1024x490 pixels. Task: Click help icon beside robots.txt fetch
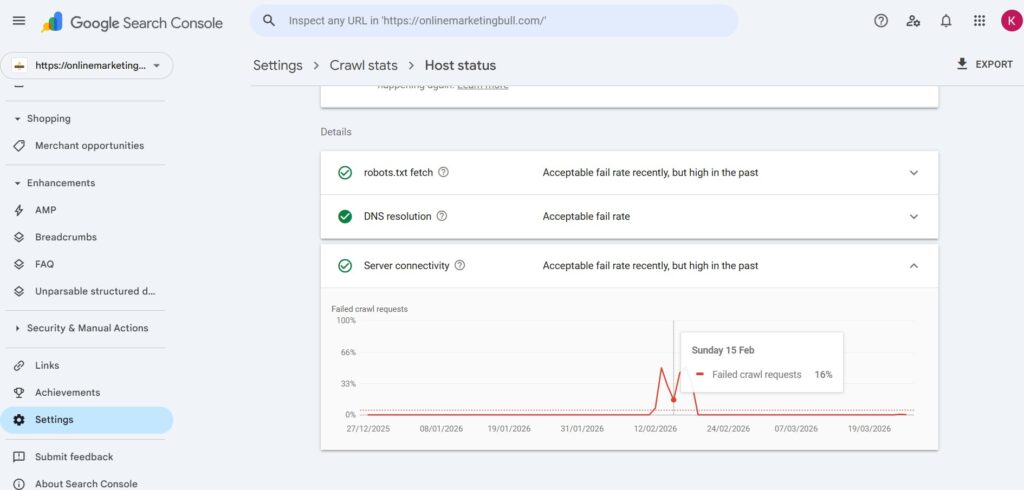[x=443, y=172]
